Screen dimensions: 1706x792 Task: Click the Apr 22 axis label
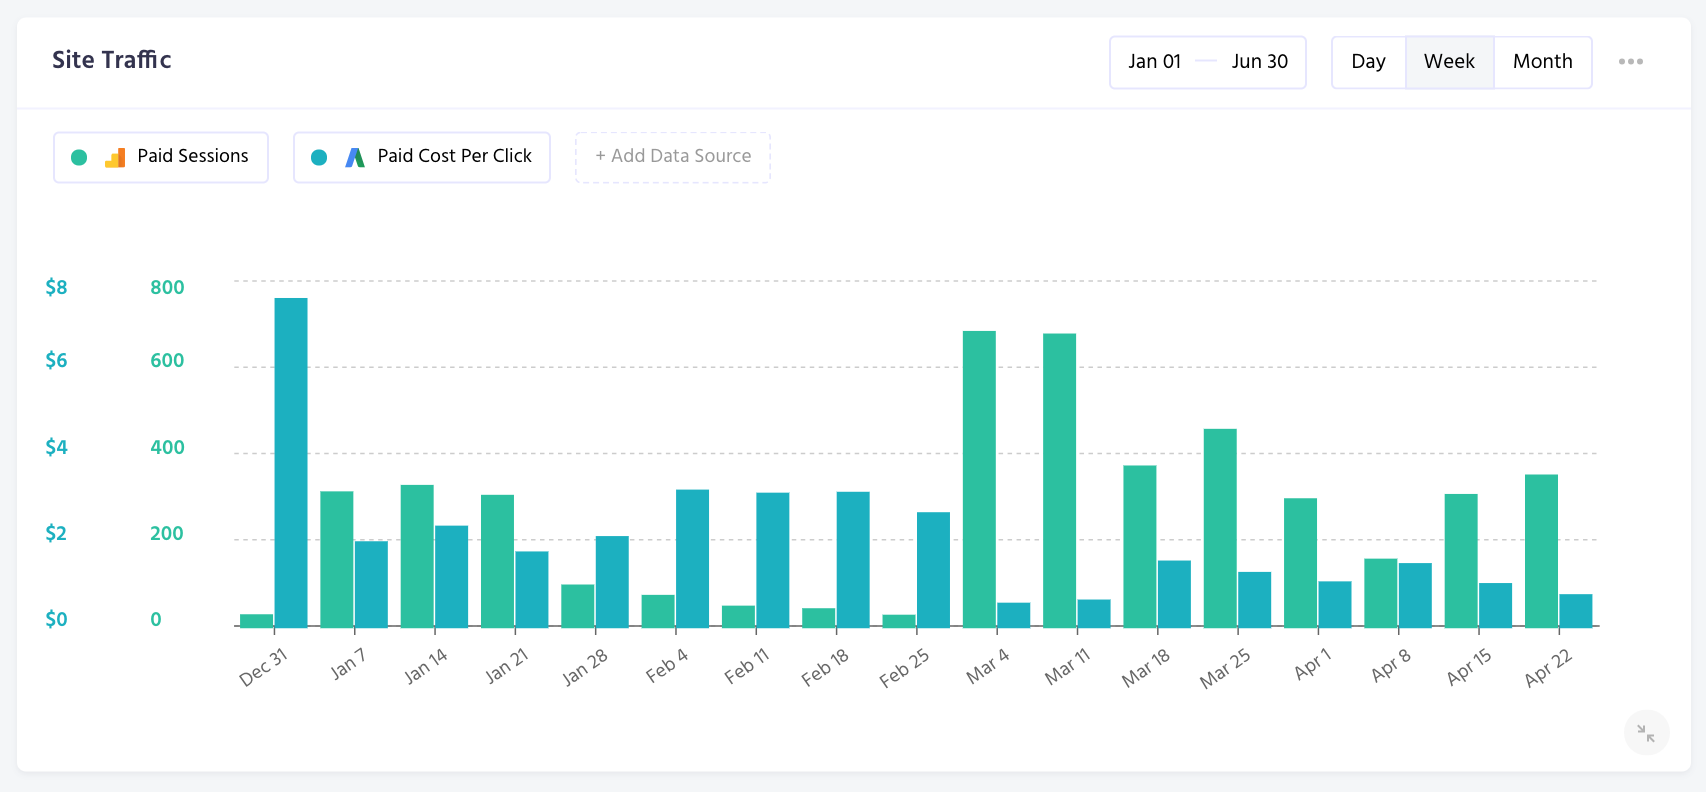click(1547, 669)
